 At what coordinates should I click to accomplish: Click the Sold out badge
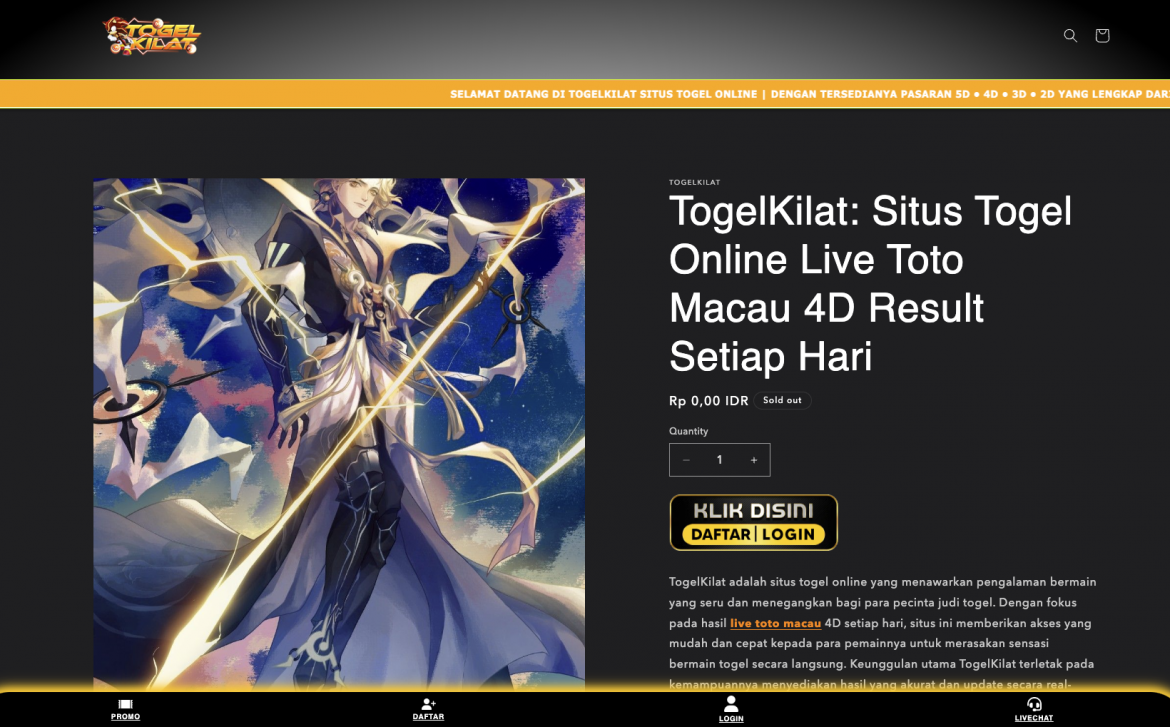782,400
